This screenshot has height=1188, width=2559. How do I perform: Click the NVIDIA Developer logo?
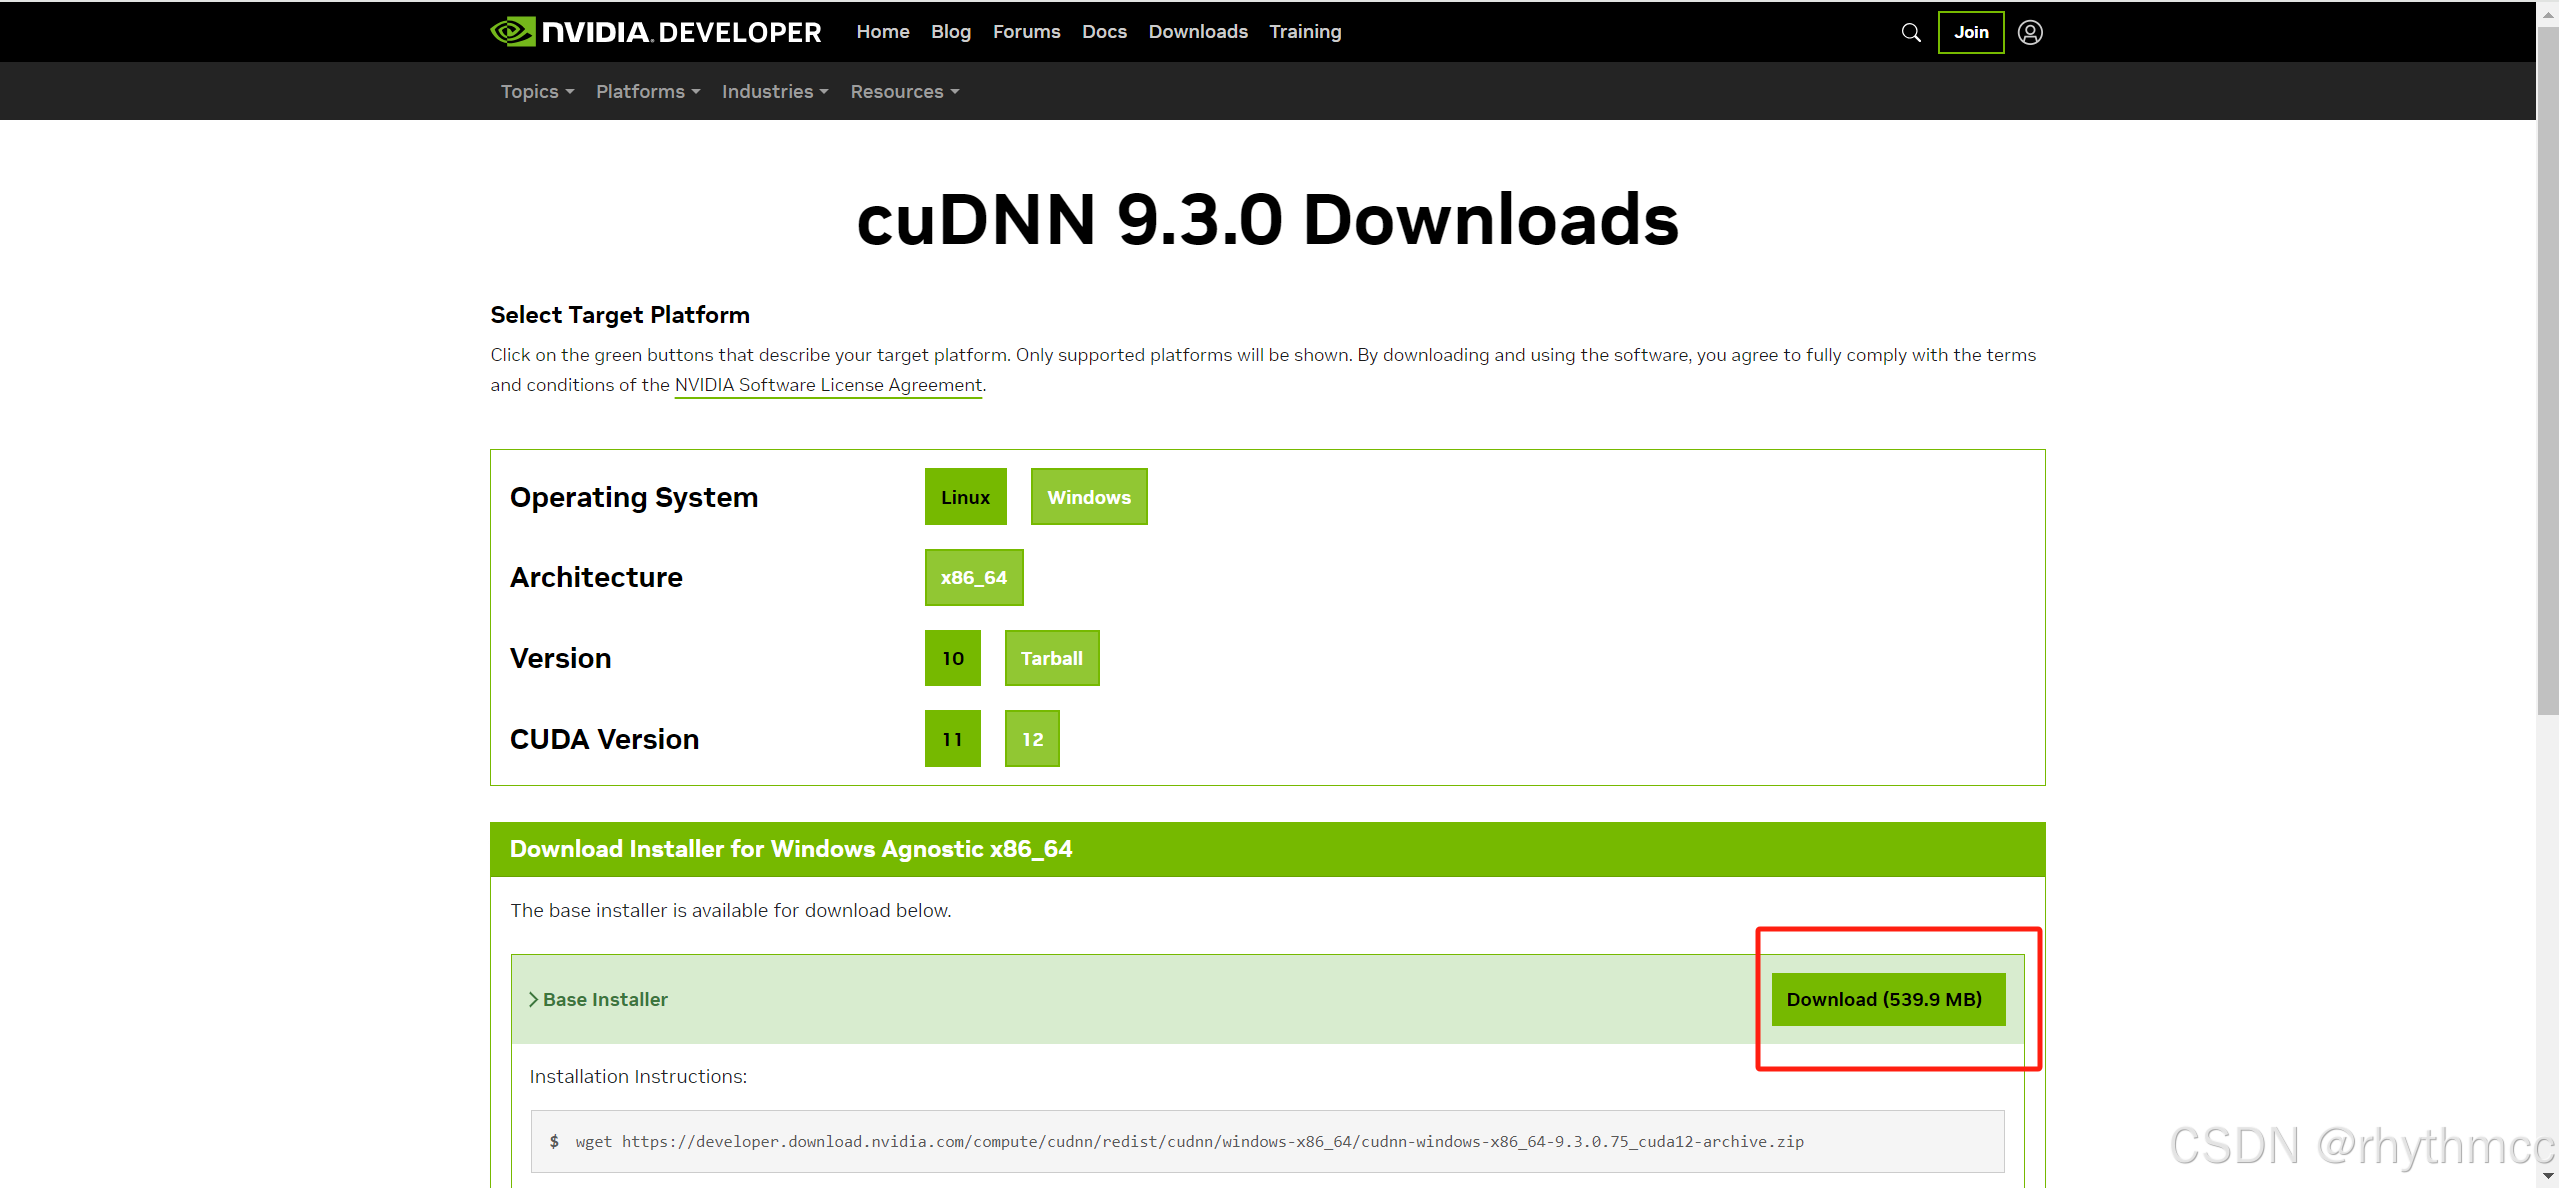pos(656,32)
